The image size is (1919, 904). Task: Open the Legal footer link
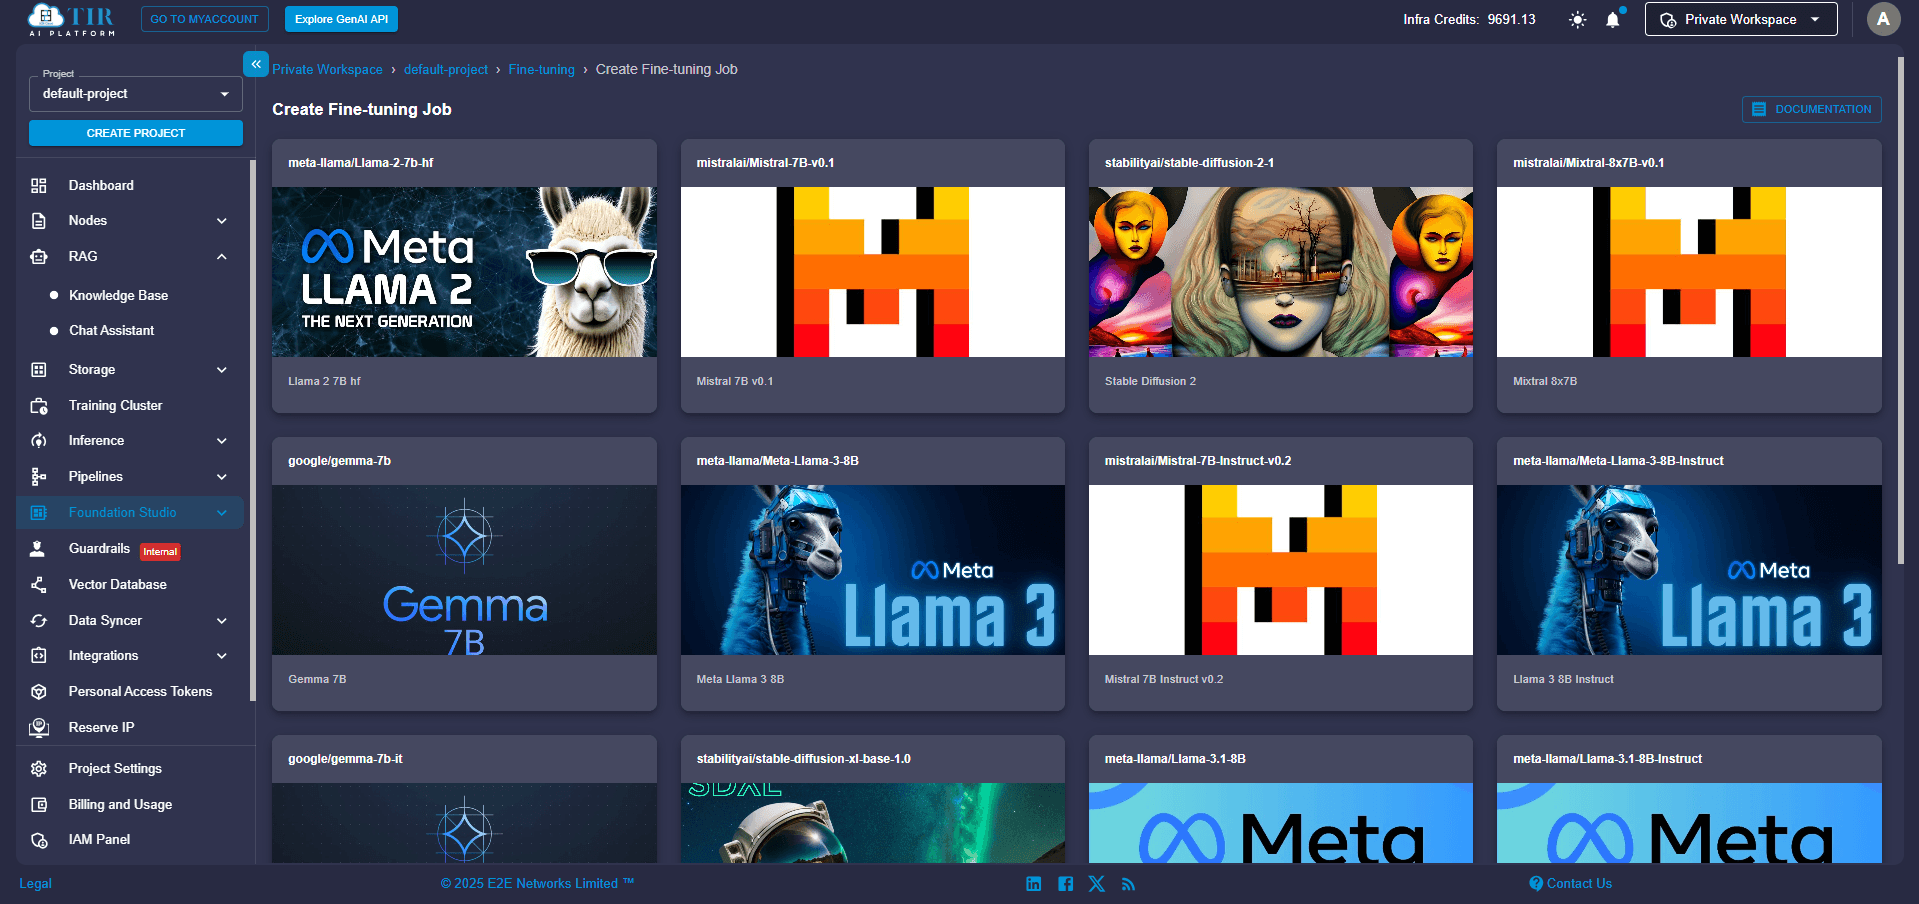35,884
